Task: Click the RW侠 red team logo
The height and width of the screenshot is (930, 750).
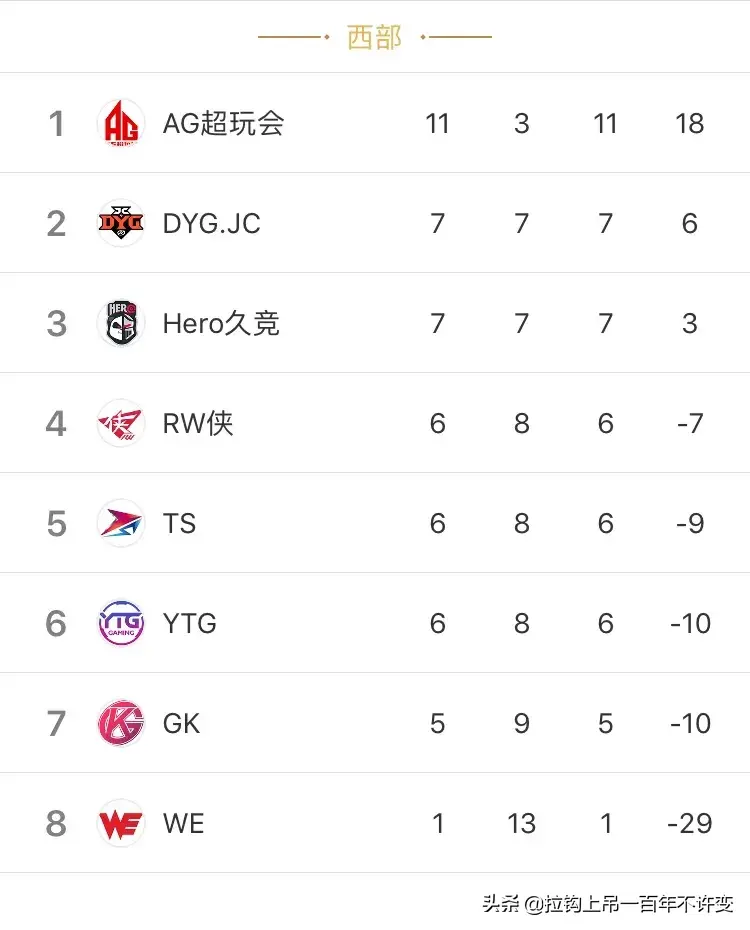Action: (121, 423)
